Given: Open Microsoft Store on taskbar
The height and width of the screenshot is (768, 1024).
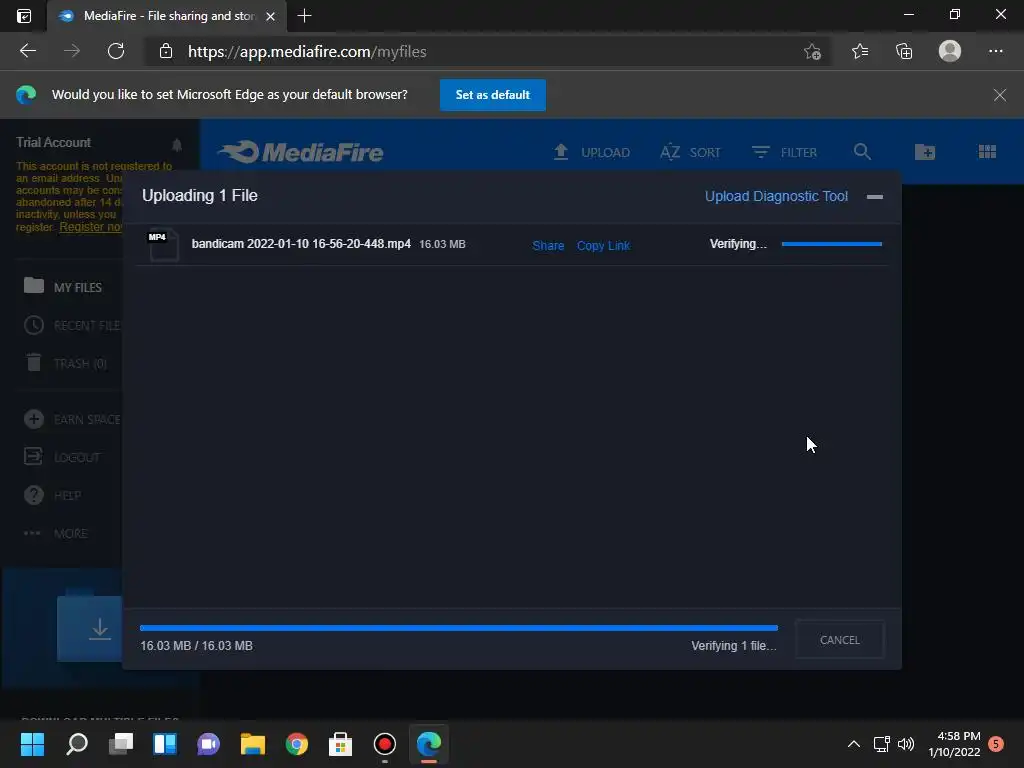Looking at the screenshot, I should pyautogui.click(x=340, y=744).
